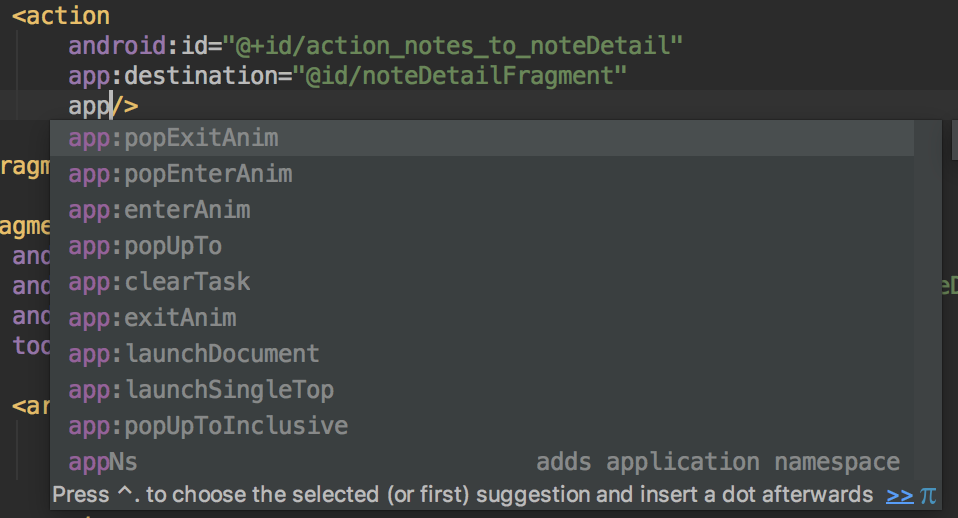Open the >> link in hint bar
Viewport: 958px width, 518px height.
pyautogui.click(x=899, y=495)
